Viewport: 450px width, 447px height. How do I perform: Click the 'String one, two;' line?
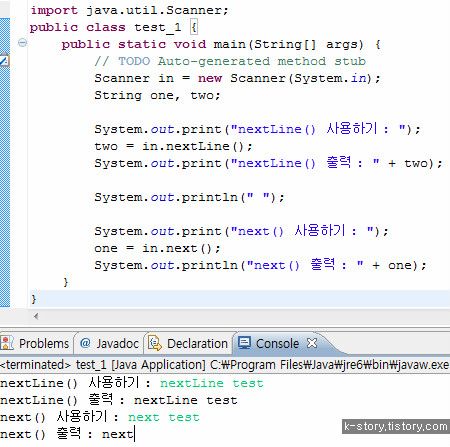tap(157, 96)
